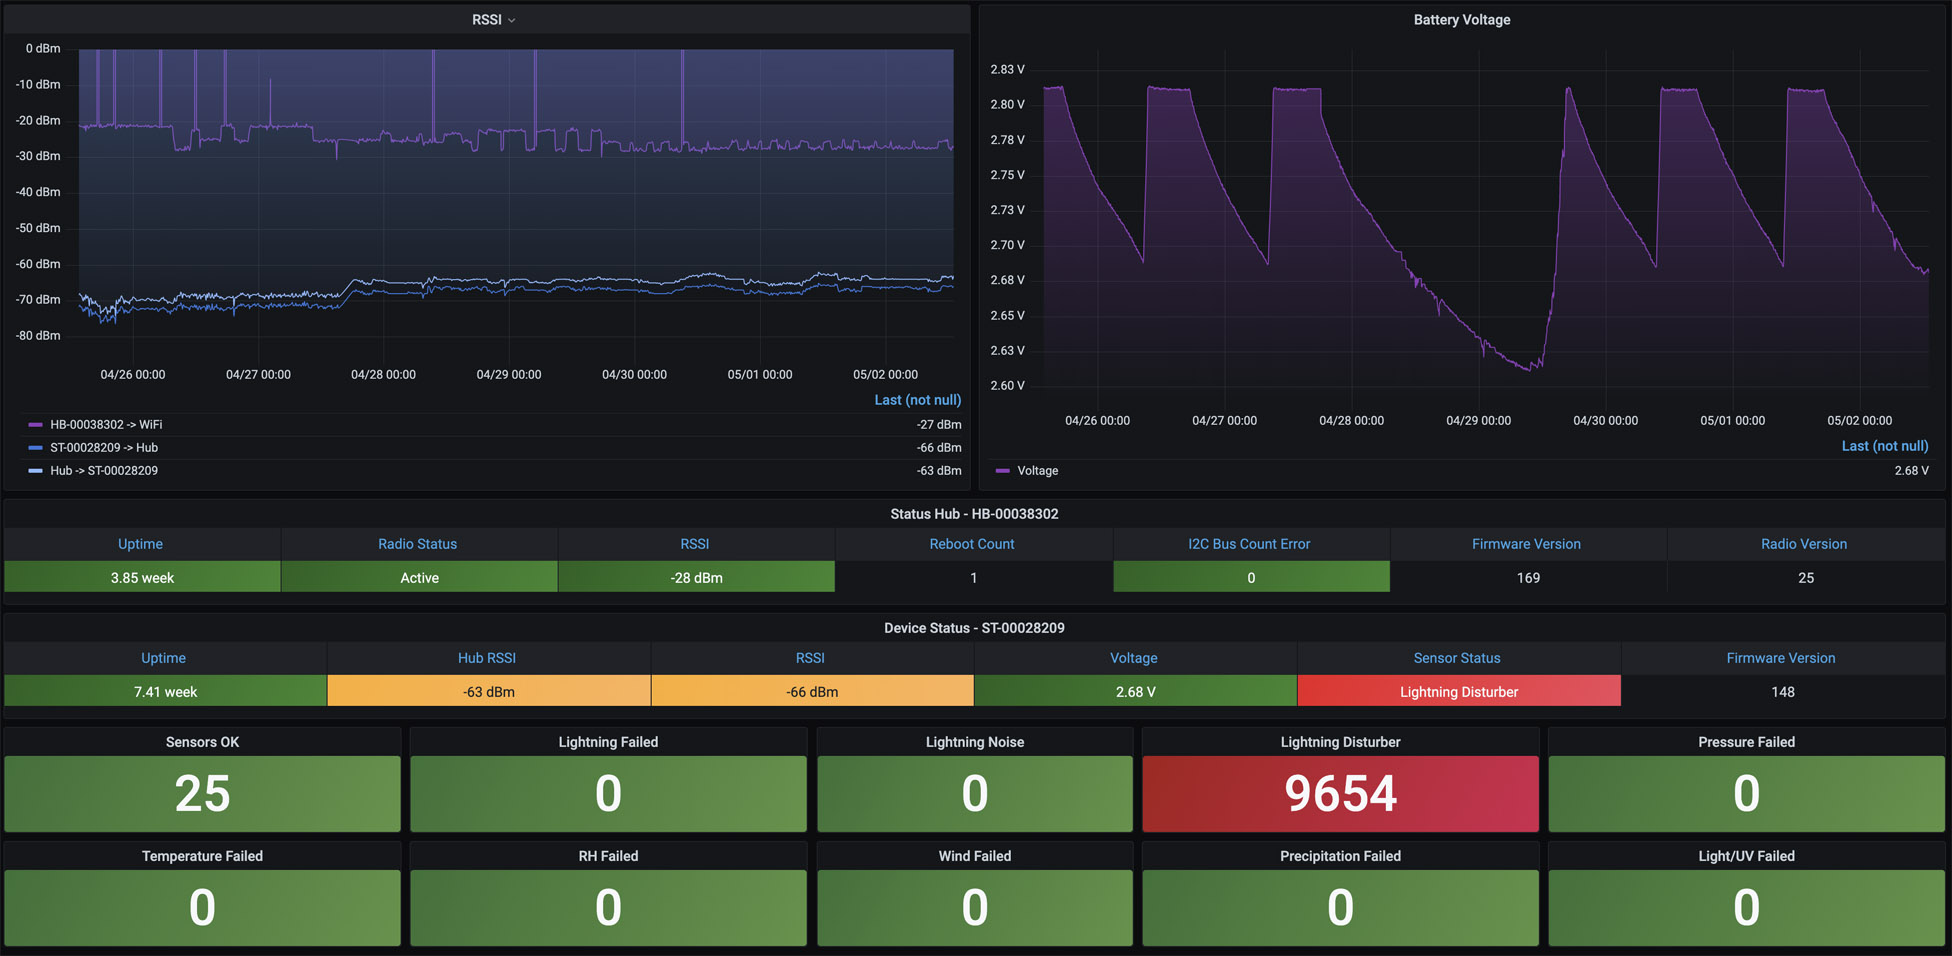This screenshot has height=956, width=1952.
Task: Sort by Reboot Count column header
Action: tap(972, 544)
